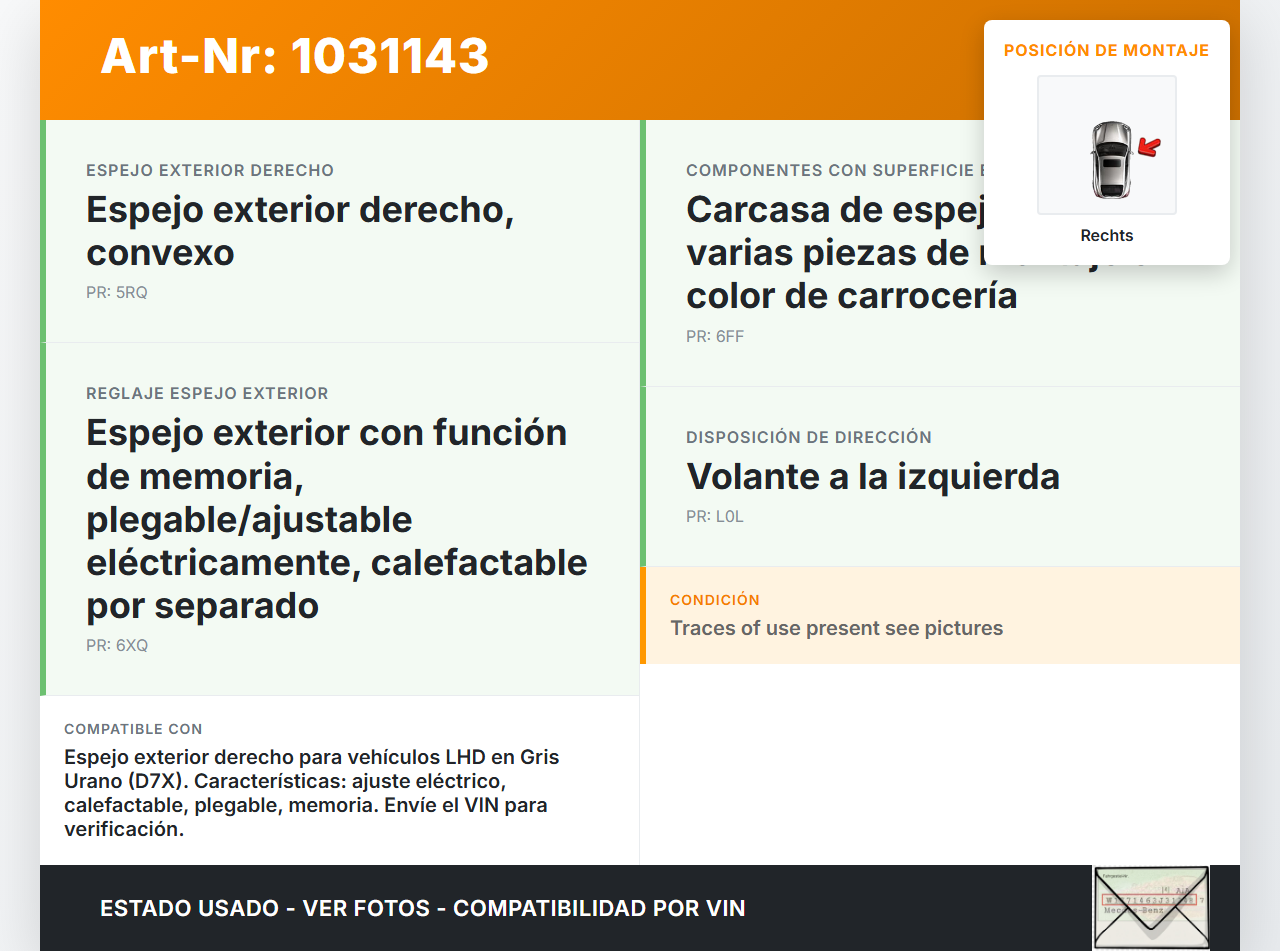The width and height of the screenshot is (1280, 952).
Task: Click the PR: 6FF code
Action: click(x=715, y=337)
